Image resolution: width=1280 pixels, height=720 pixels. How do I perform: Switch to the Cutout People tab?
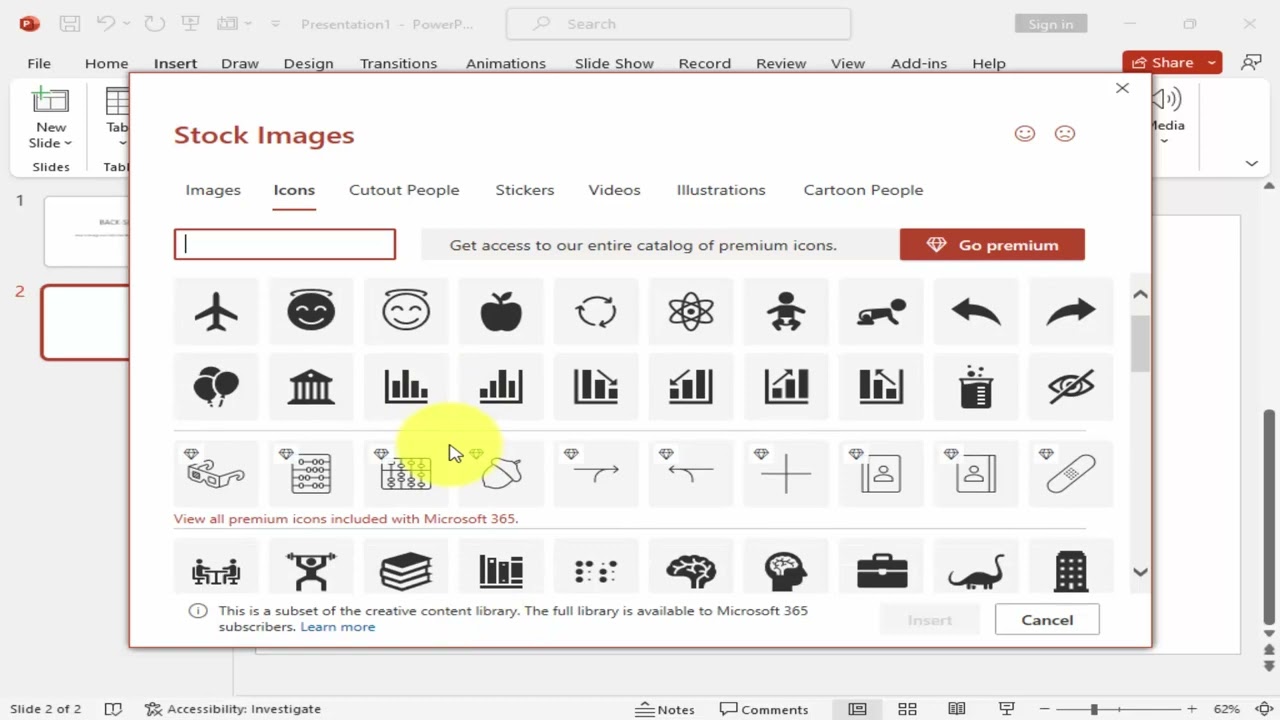pos(404,190)
